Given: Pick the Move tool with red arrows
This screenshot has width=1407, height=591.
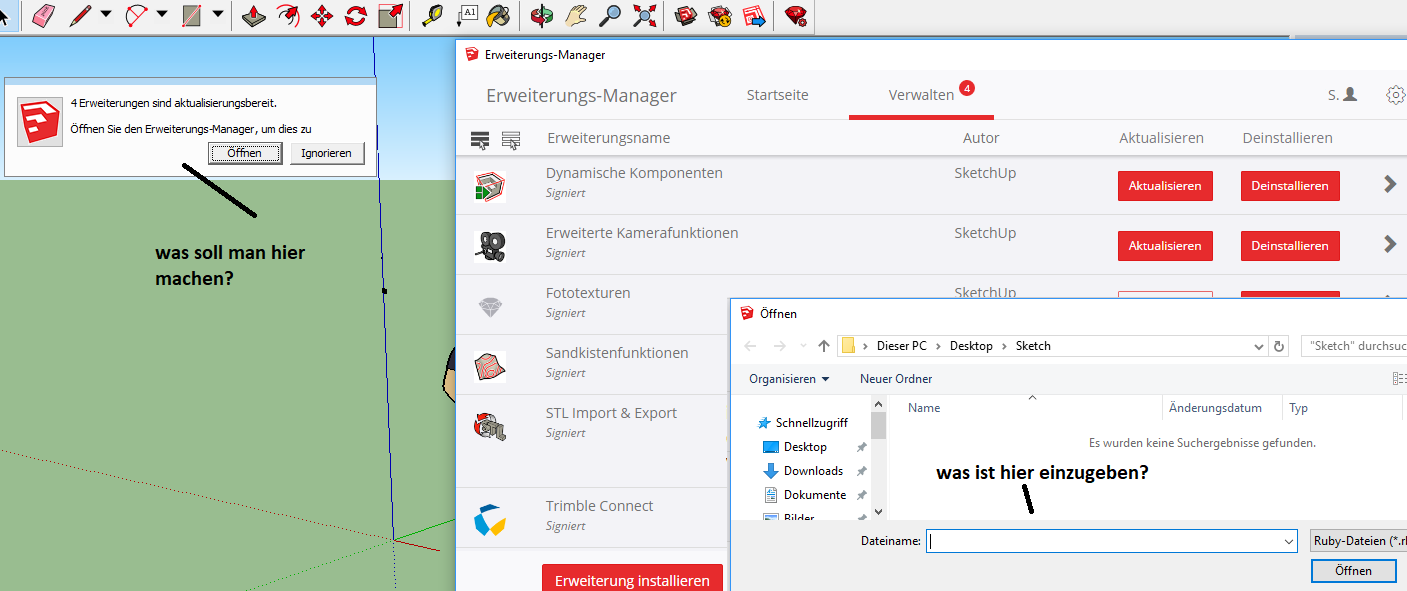Looking at the screenshot, I should (x=322, y=15).
